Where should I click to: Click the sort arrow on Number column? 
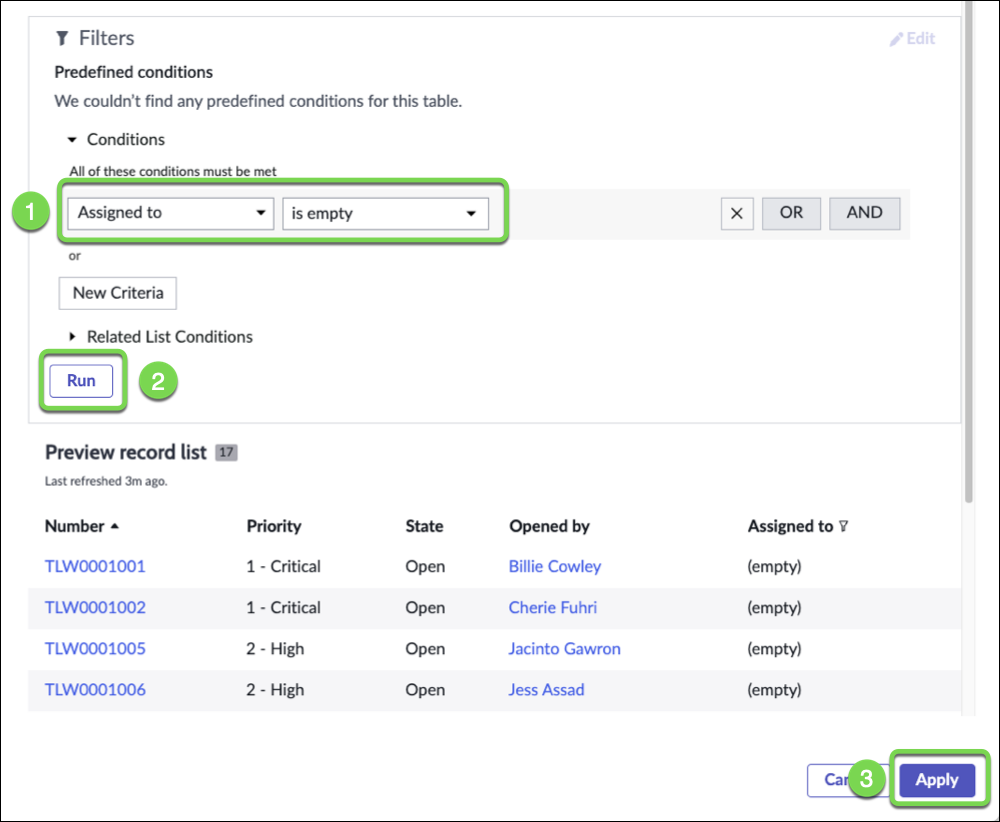(114, 526)
